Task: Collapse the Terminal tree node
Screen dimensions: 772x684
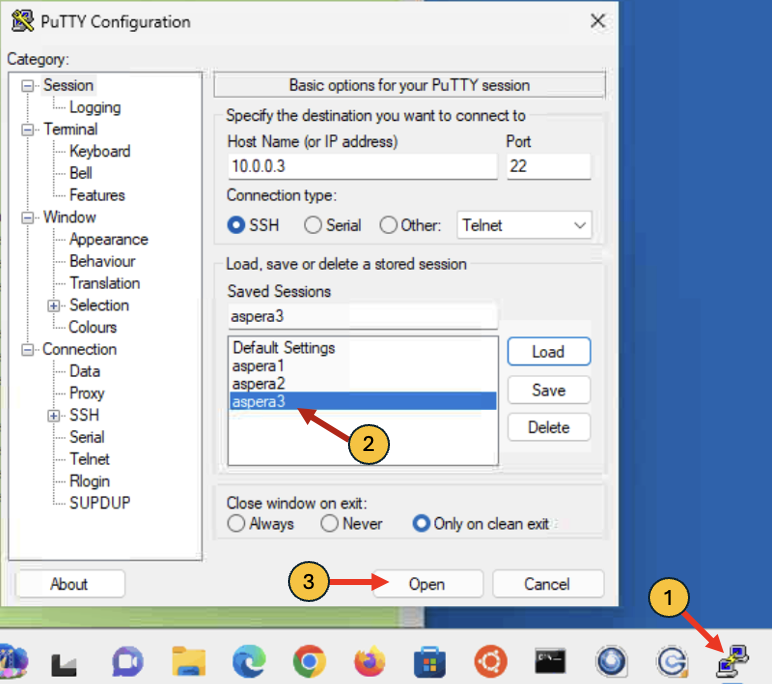Action: tap(28, 130)
